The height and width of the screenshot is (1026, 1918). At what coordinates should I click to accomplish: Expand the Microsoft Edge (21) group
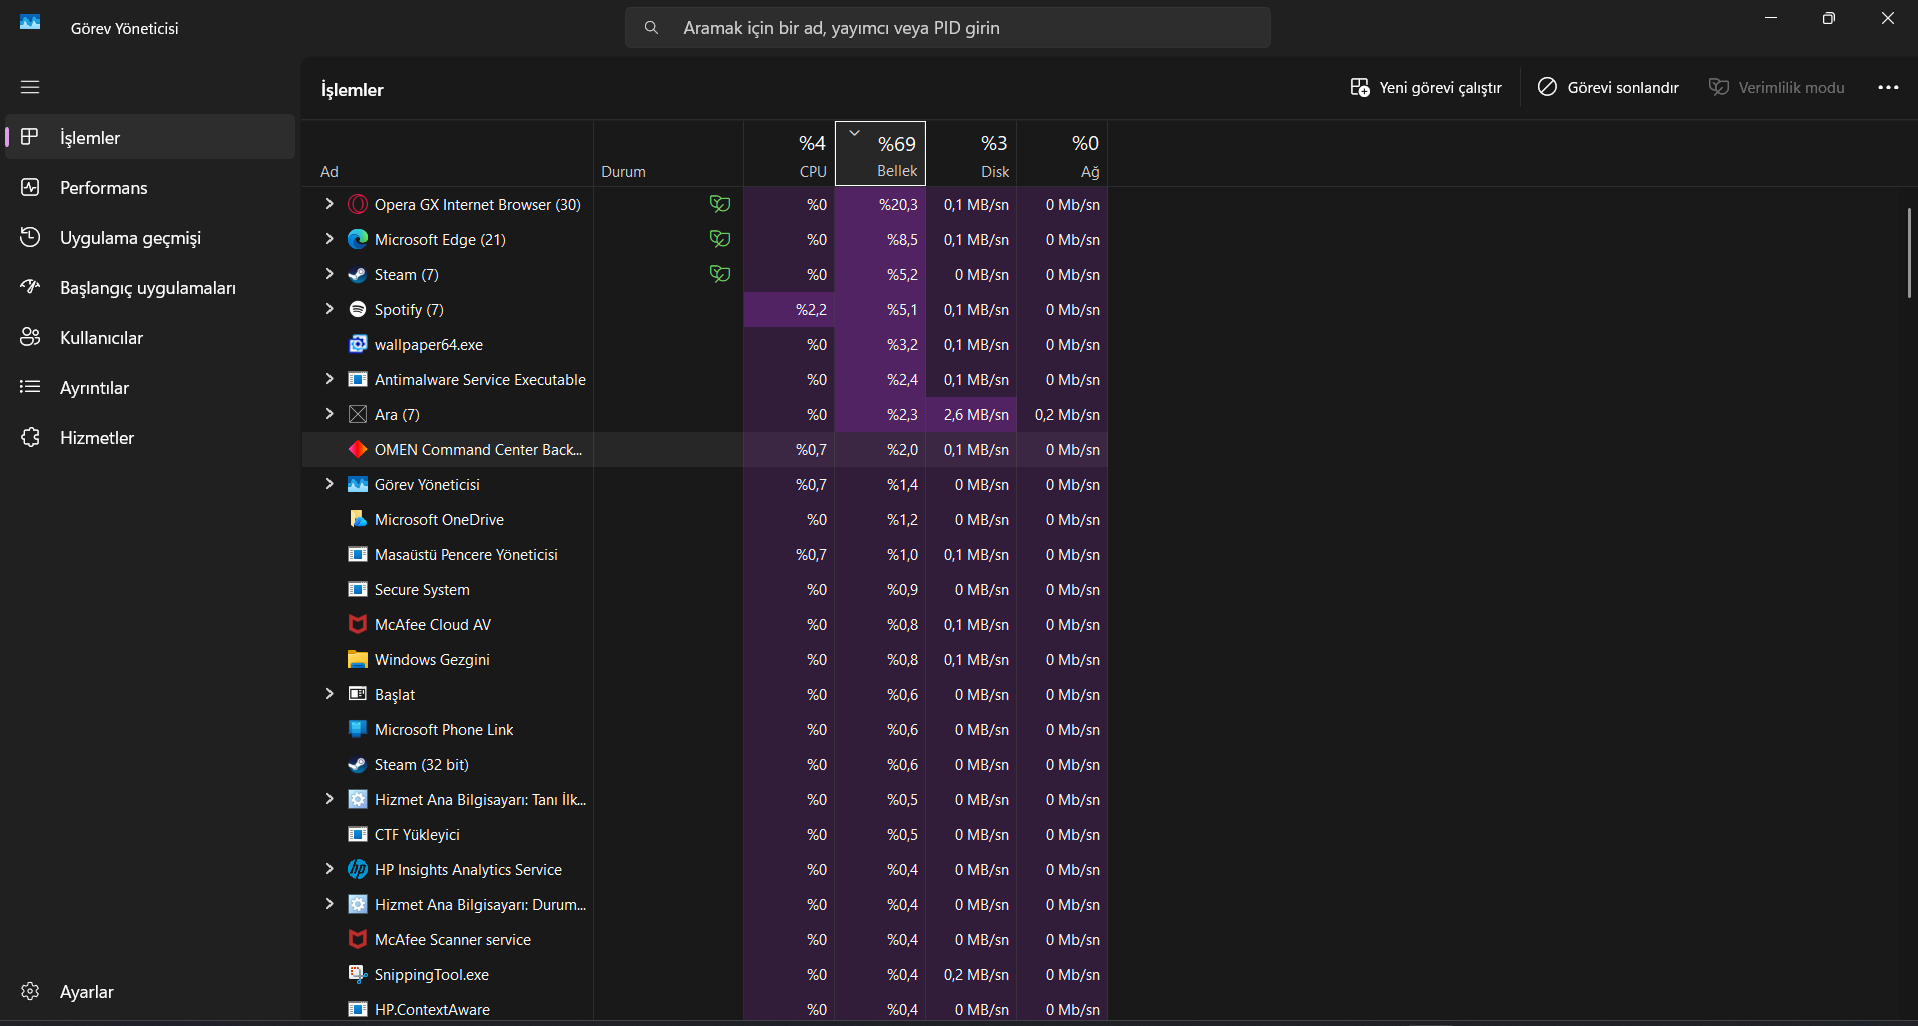(329, 239)
